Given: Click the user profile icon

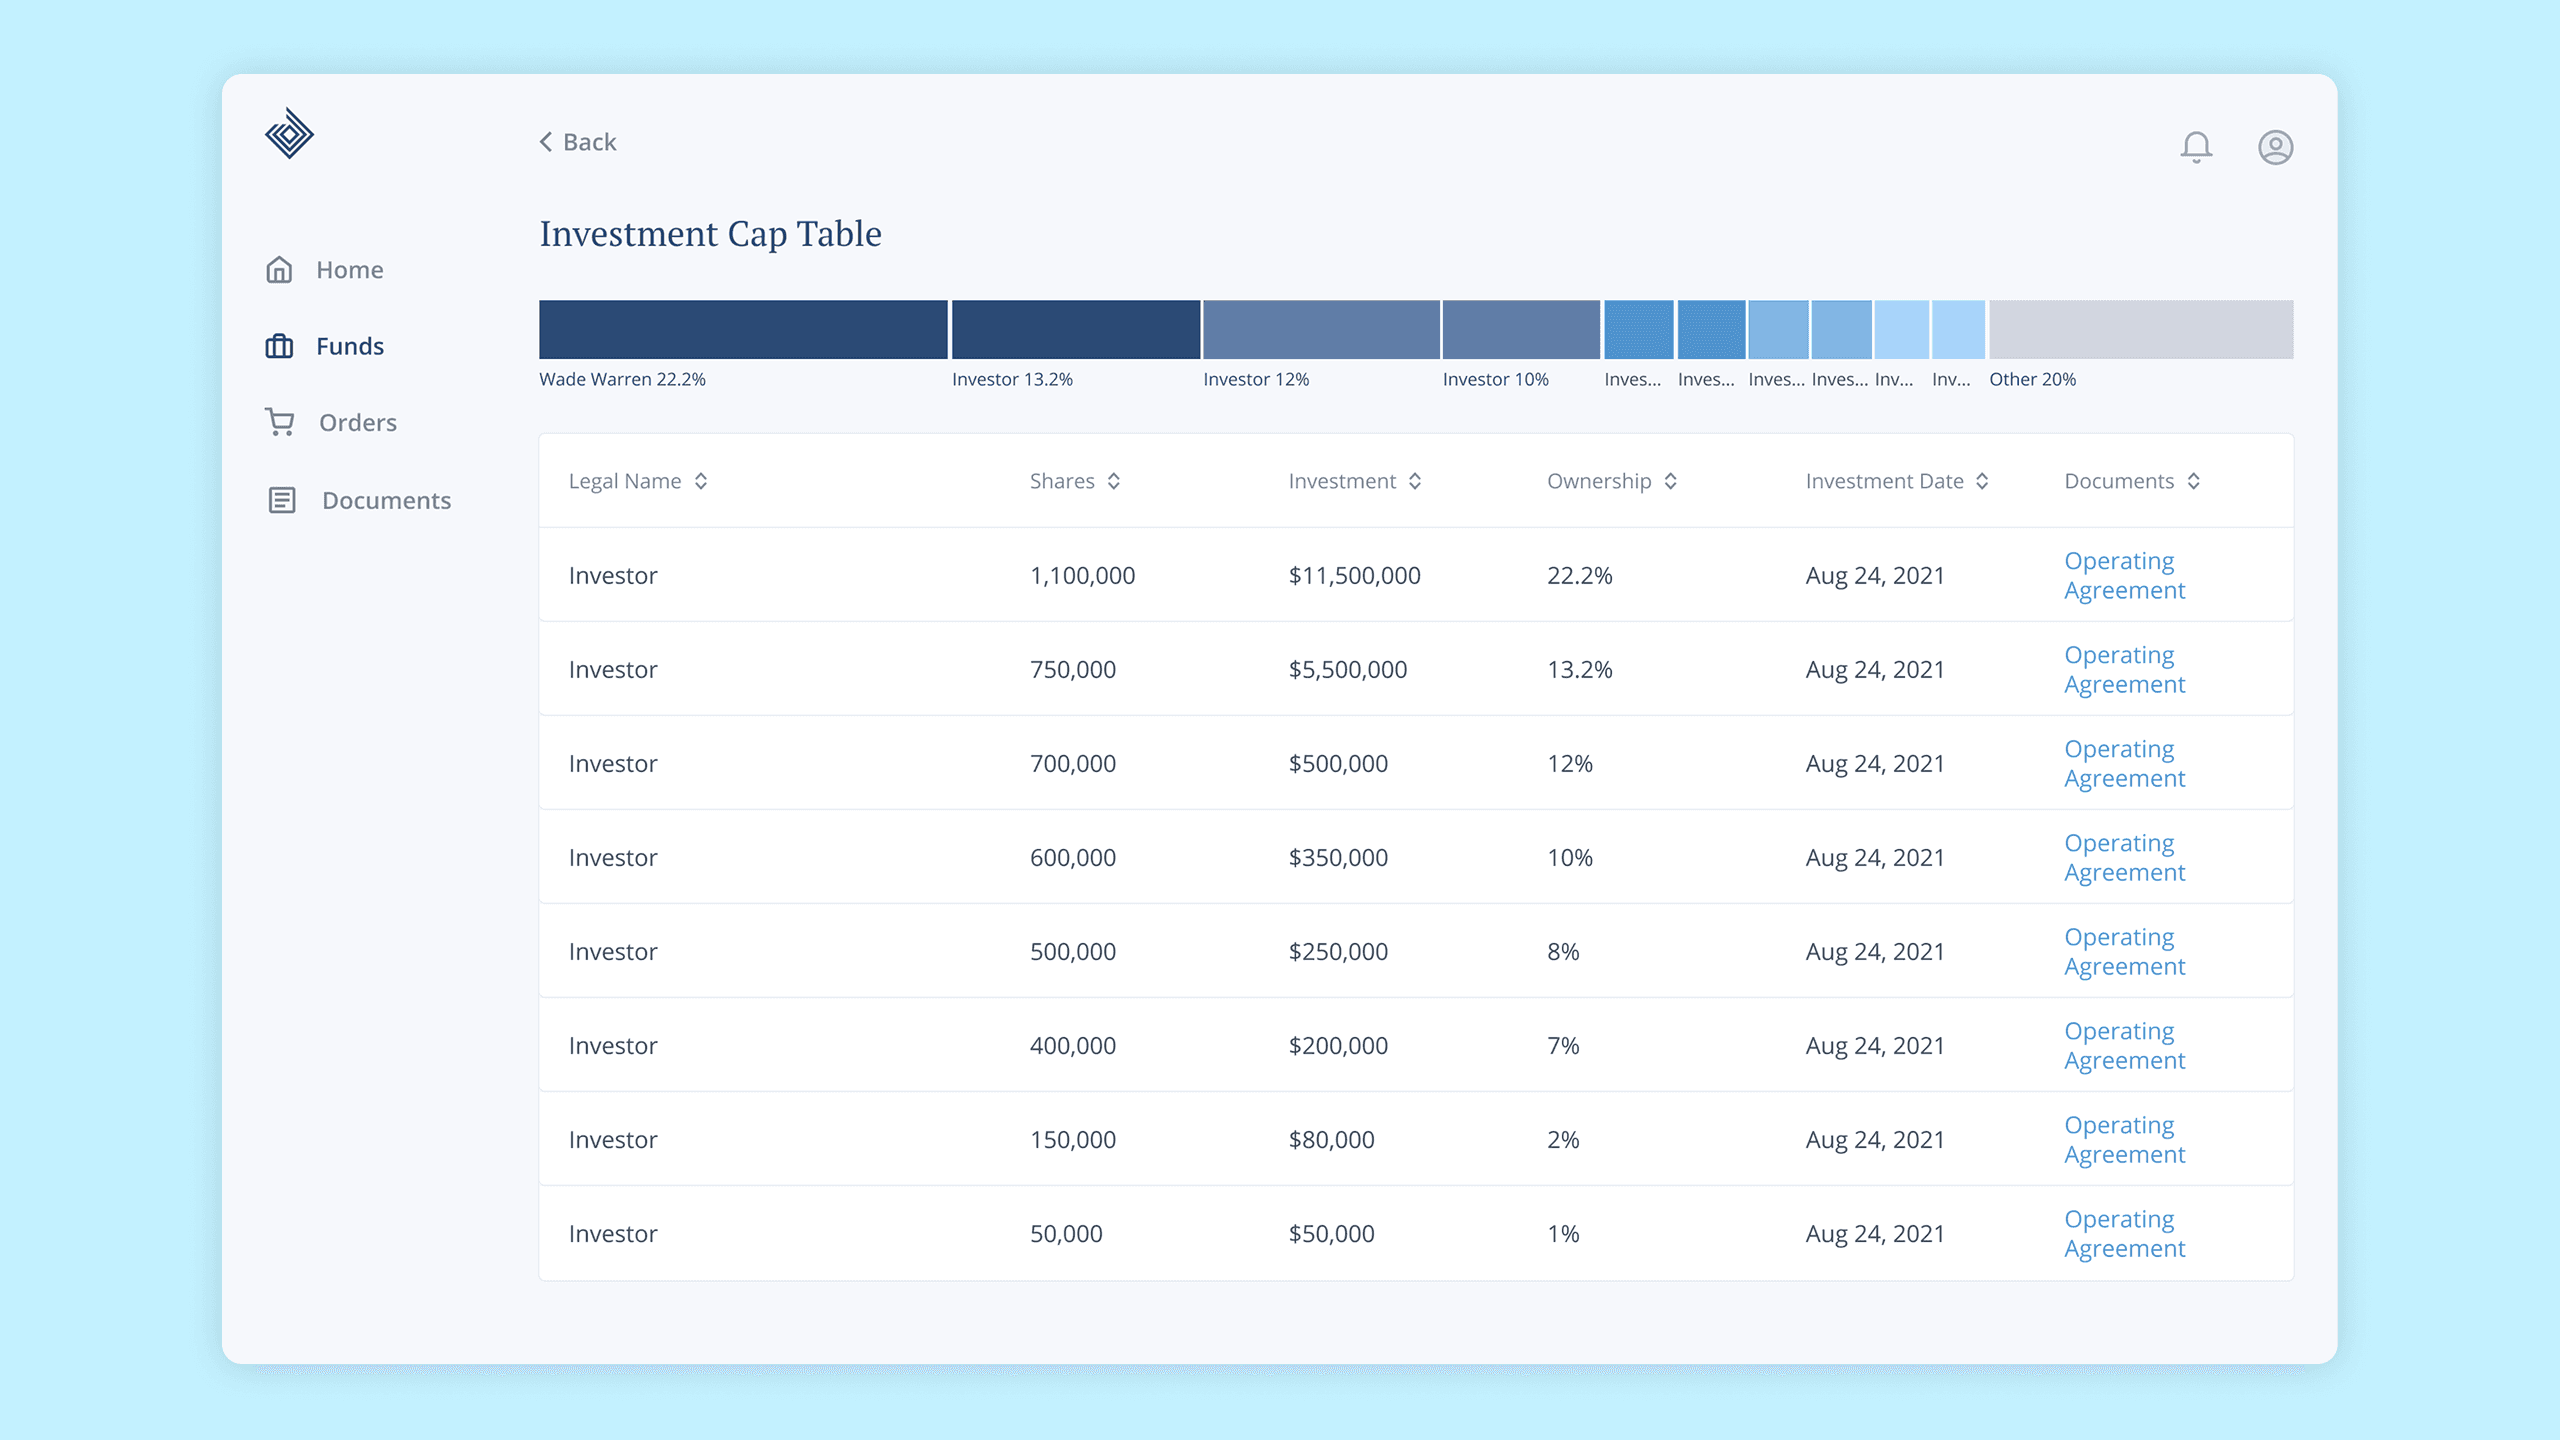Looking at the screenshot, I should coord(2275,147).
